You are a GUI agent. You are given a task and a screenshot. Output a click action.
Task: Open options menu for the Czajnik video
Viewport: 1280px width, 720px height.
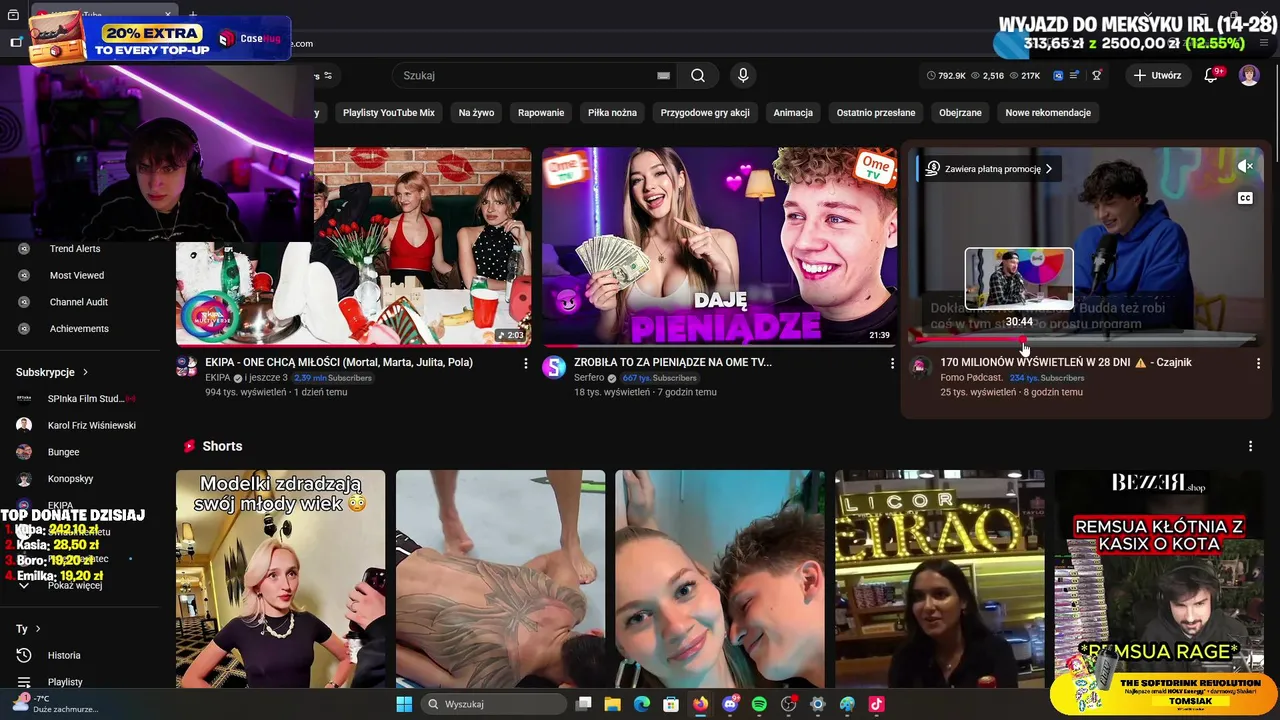point(1258,364)
